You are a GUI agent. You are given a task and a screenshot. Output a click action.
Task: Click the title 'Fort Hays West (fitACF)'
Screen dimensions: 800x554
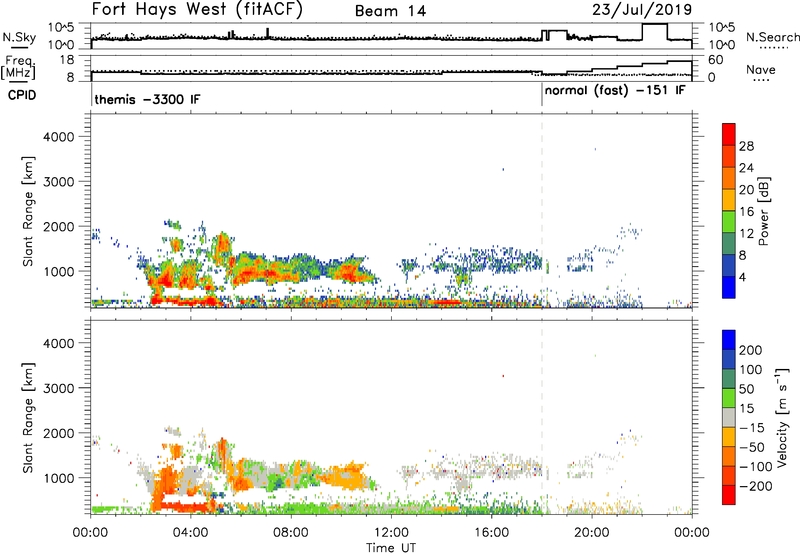197,10
